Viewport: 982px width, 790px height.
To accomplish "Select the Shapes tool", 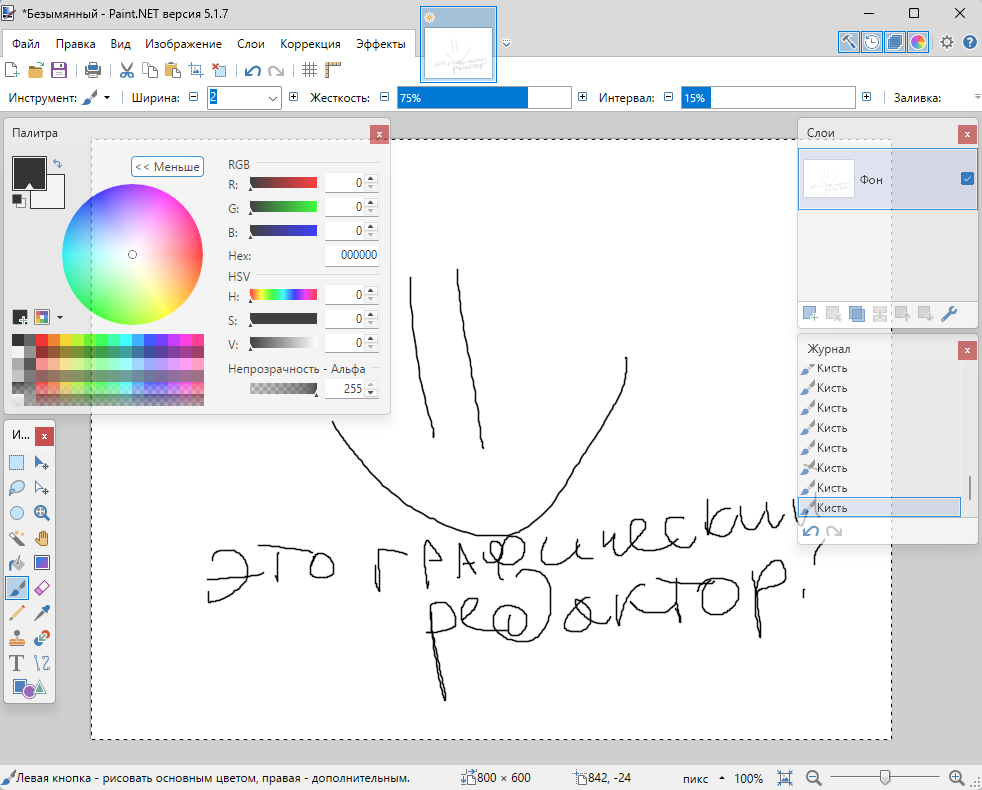I will point(29,689).
